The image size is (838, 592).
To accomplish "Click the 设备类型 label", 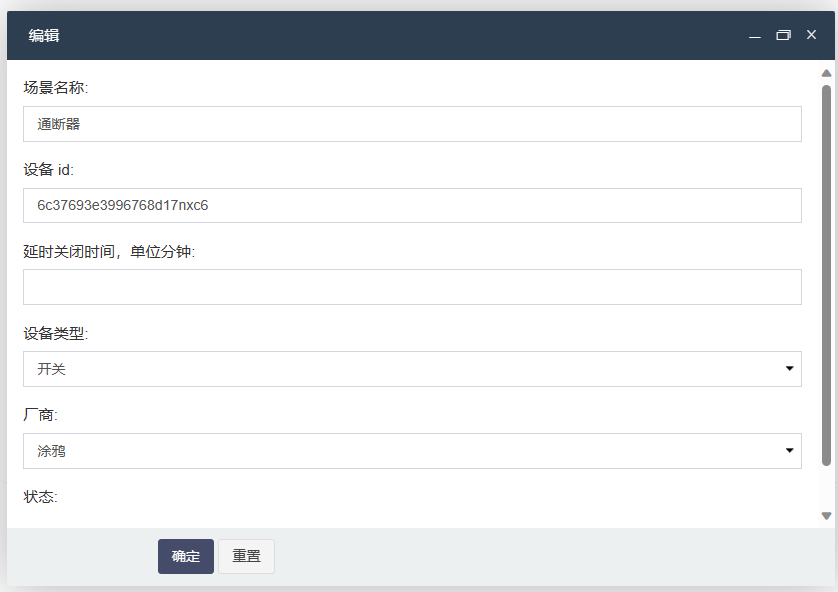I will point(56,333).
